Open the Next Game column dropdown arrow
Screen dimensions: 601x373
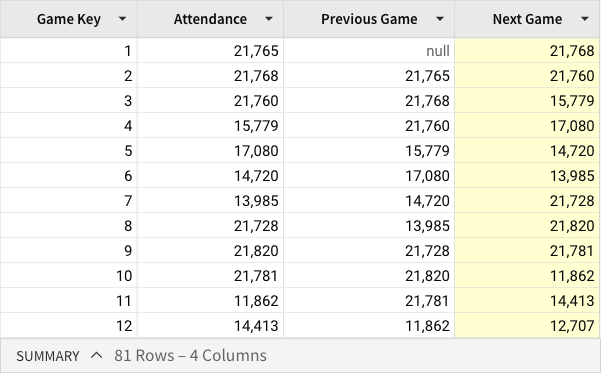click(585, 19)
